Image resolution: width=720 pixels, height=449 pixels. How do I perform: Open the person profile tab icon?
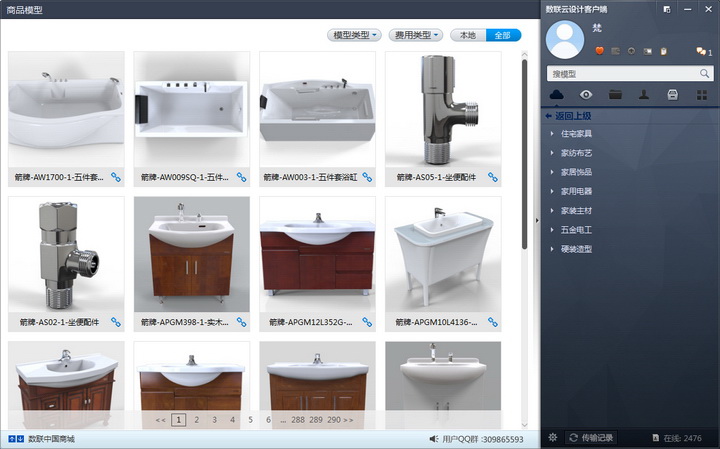[x=644, y=95]
